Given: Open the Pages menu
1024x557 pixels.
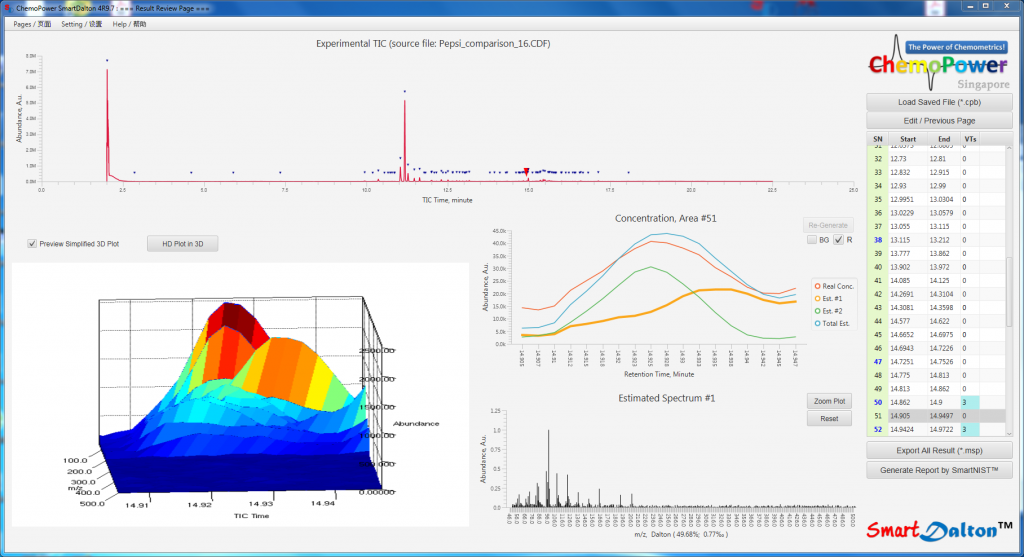Looking at the screenshot, I should pos(32,23).
